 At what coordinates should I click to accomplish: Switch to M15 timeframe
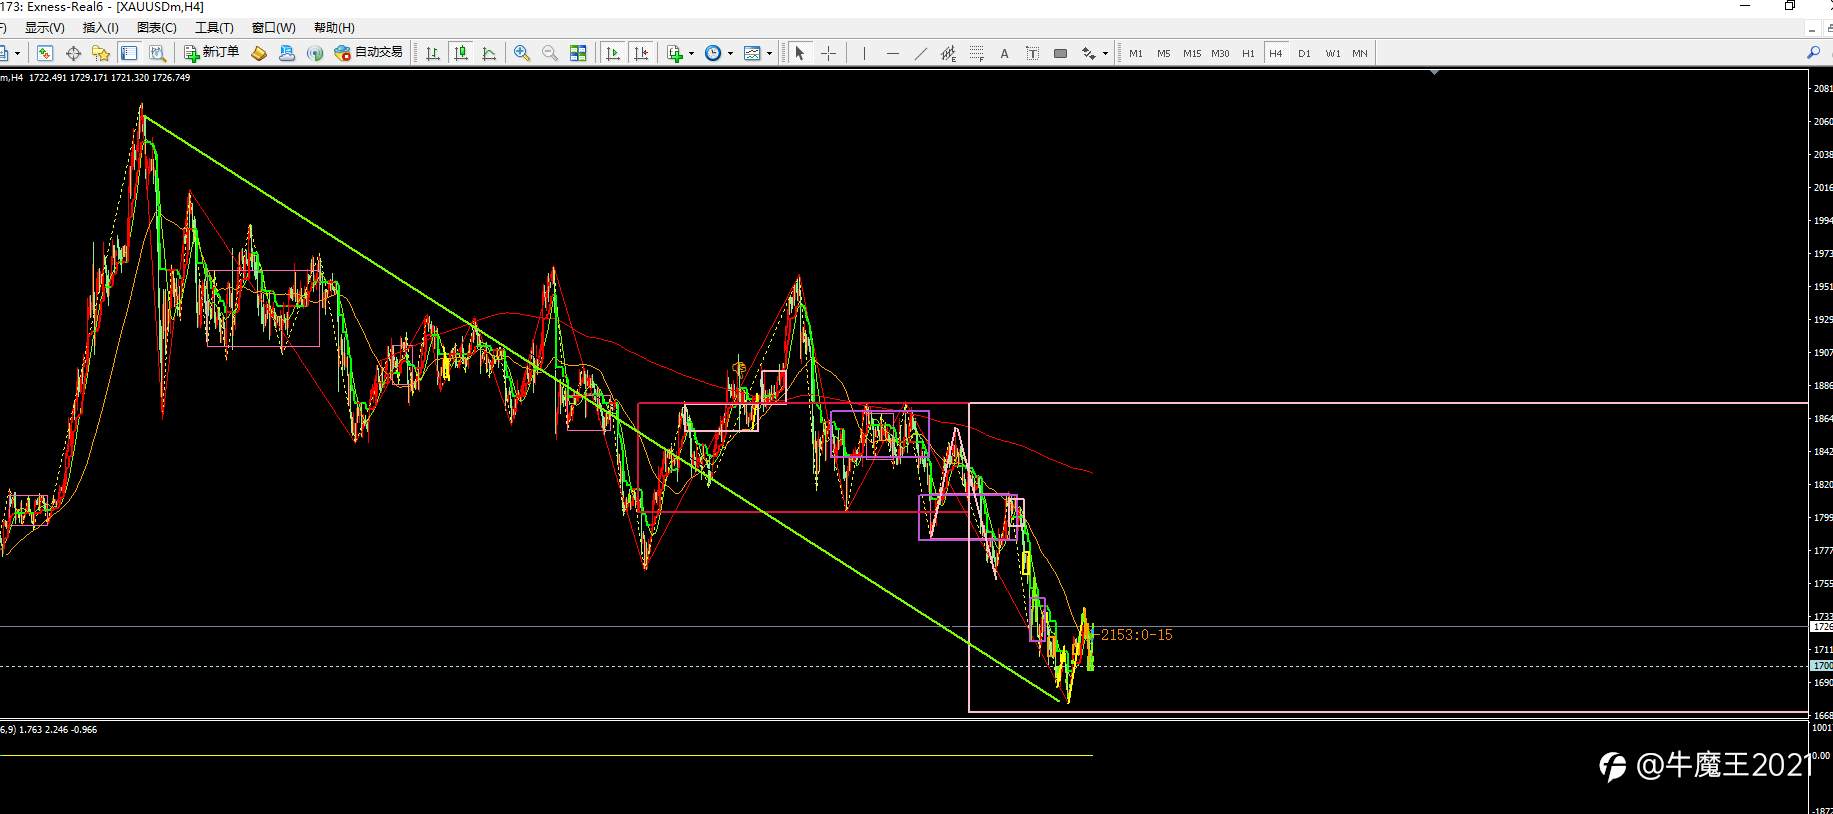(1192, 53)
